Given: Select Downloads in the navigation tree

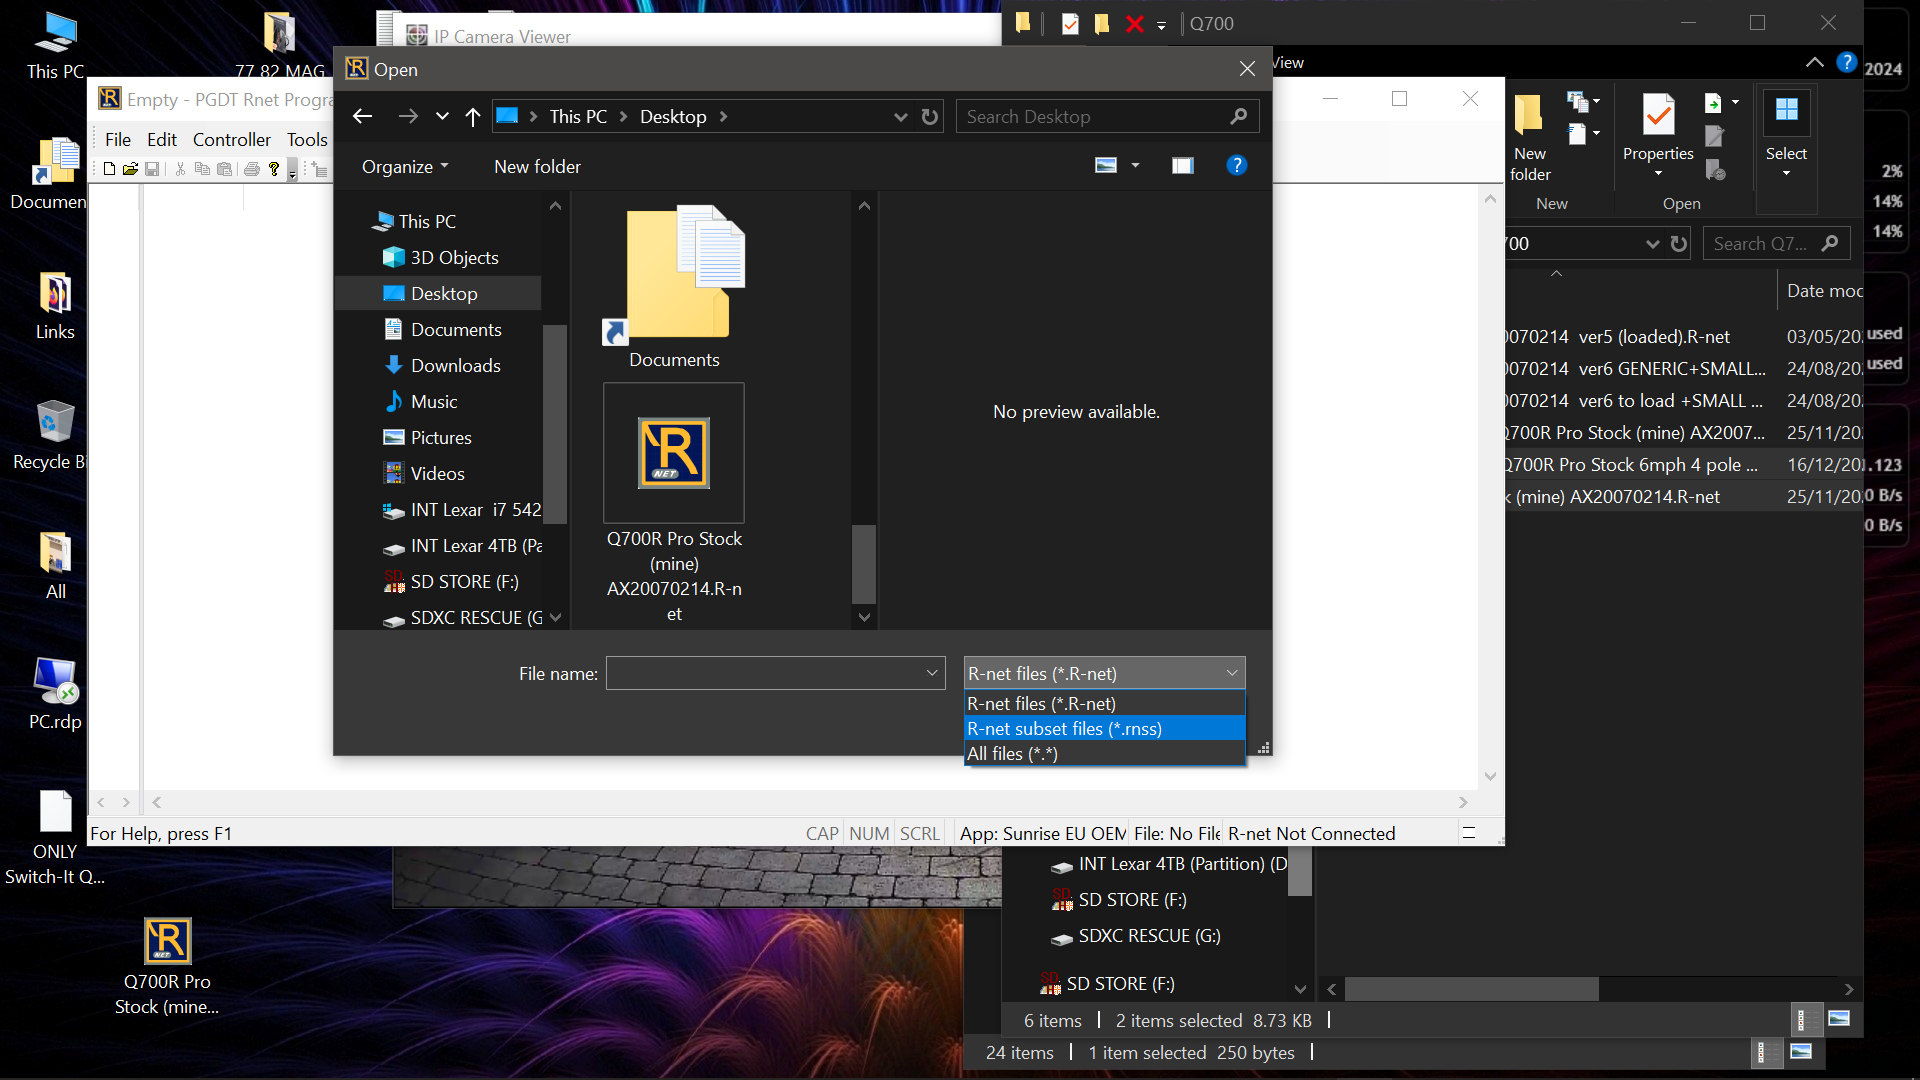Looking at the screenshot, I should pyautogui.click(x=455, y=366).
